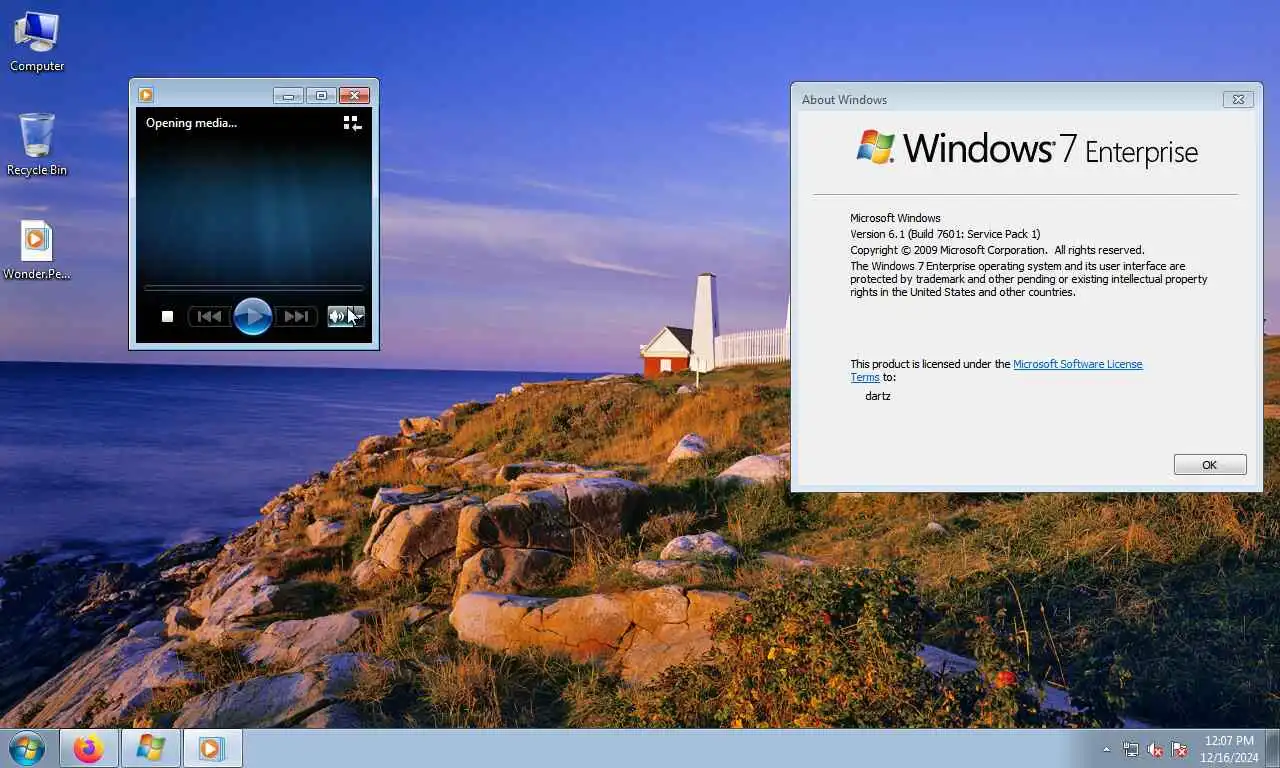Switch Media Player to Library view
The height and width of the screenshot is (768, 1280).
pyautogui.click(x=352, y=123)
